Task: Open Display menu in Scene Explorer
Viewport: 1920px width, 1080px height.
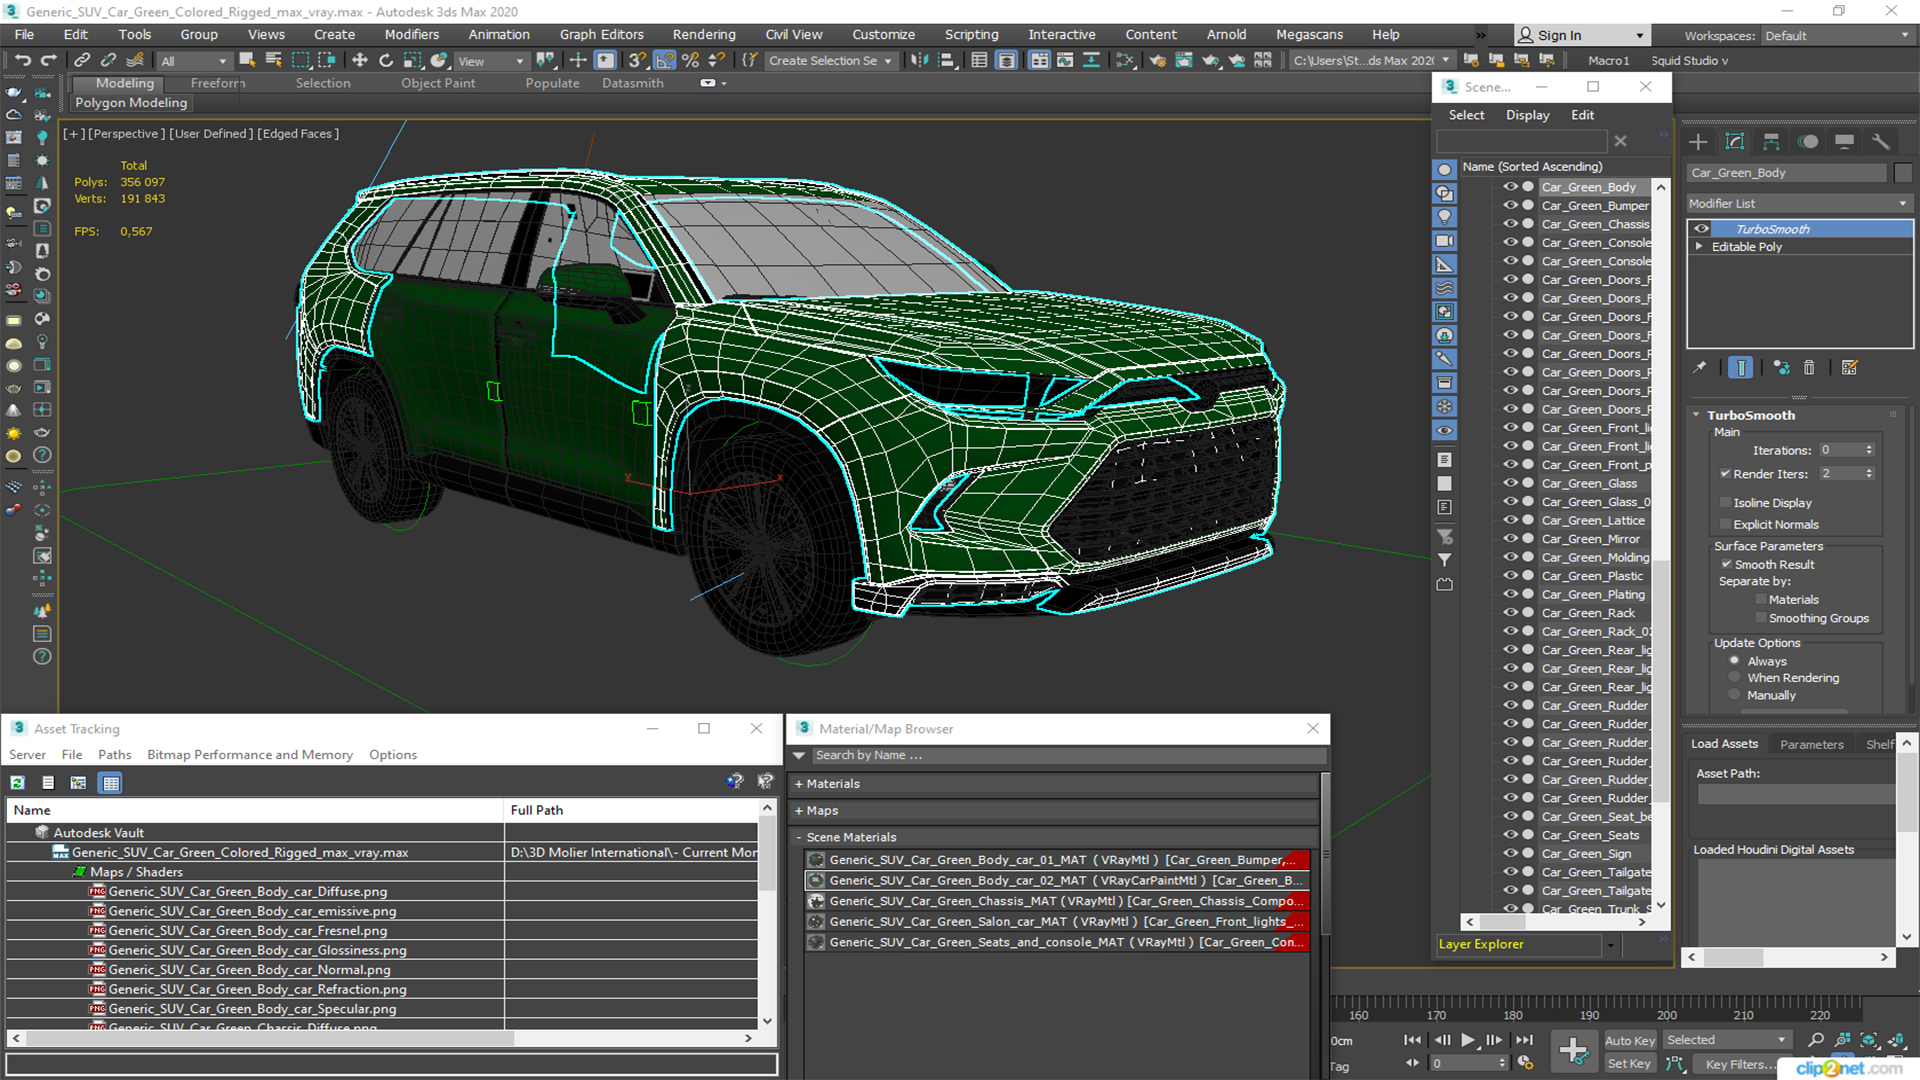Action: [x=1528, y=115]
